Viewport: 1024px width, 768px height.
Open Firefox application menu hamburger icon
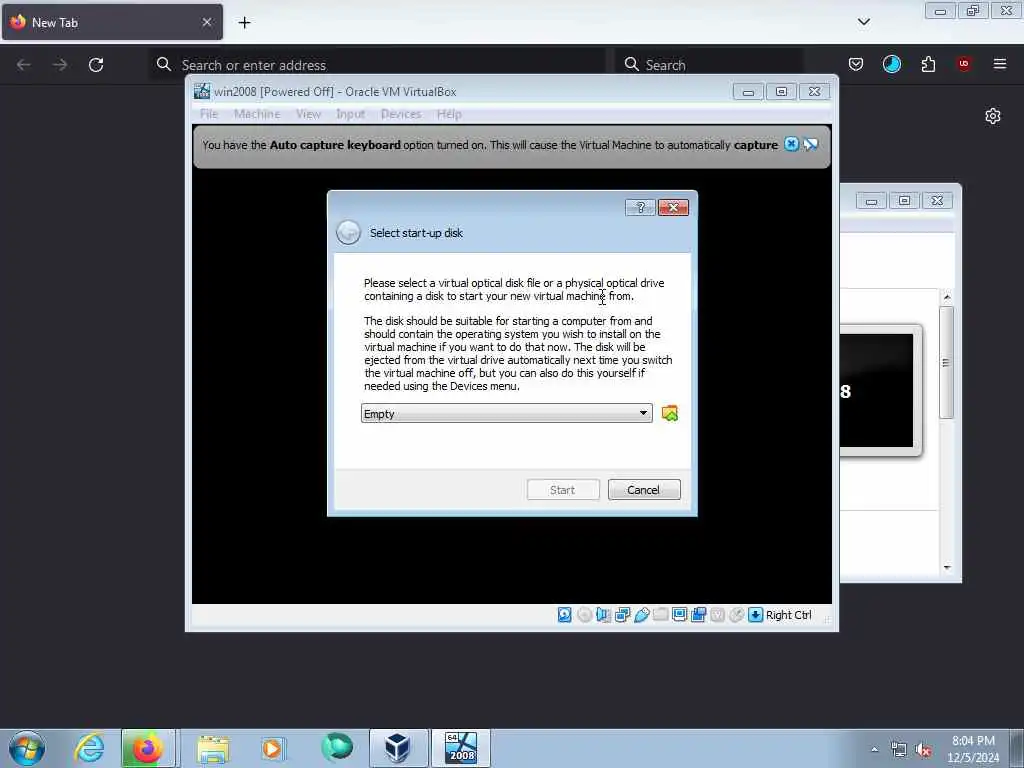[1000, 64]
